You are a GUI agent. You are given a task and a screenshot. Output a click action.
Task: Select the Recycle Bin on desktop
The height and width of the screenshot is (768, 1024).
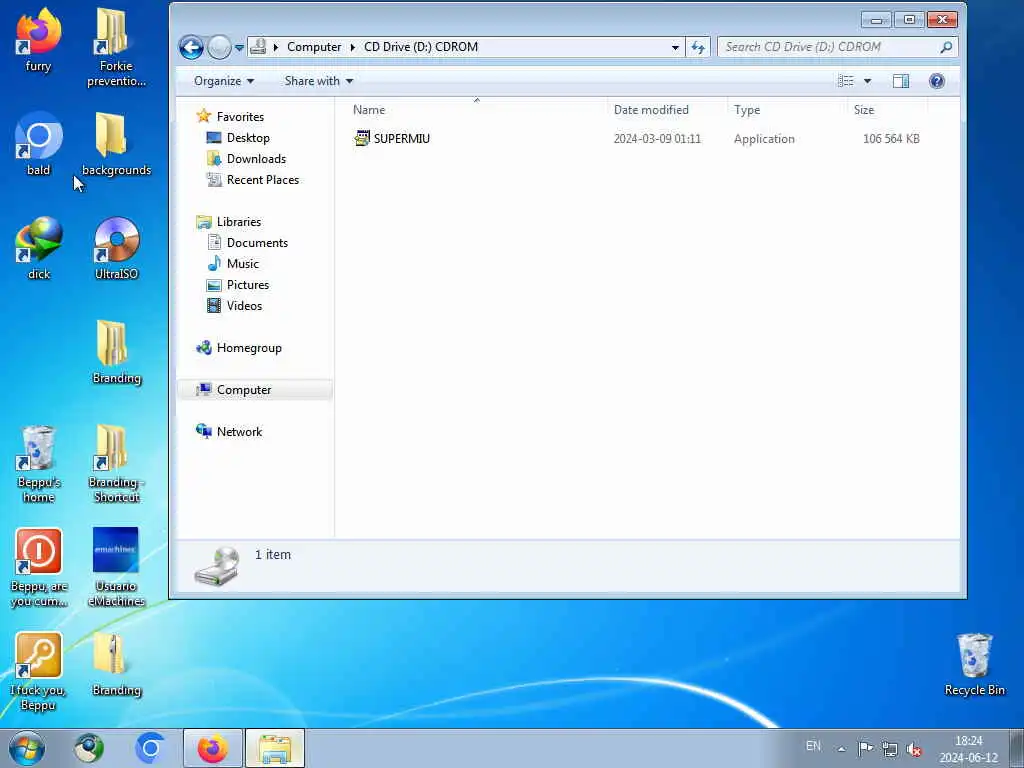point(974,664)
